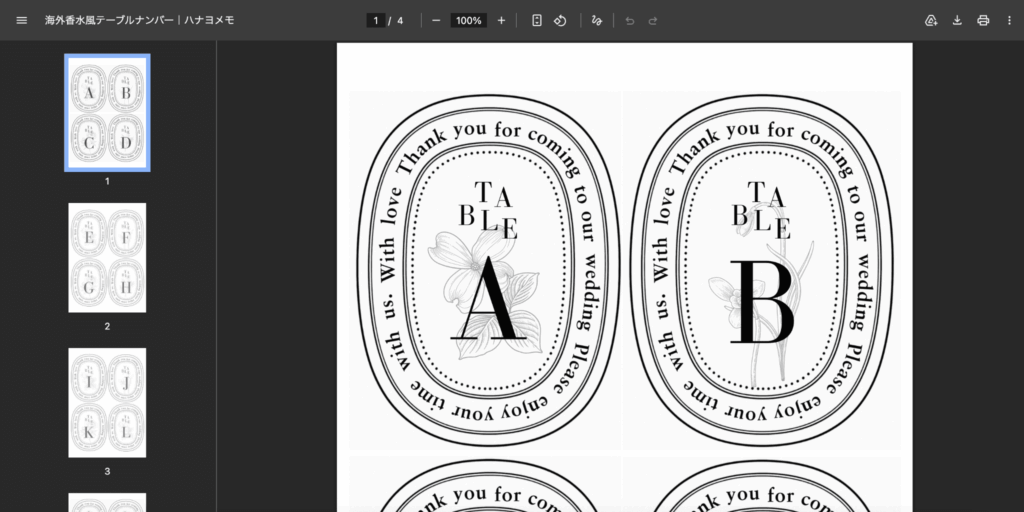The image size is (1024, 512).
Task: Click the thumbnail label number 2
Action: coord(107,327)
